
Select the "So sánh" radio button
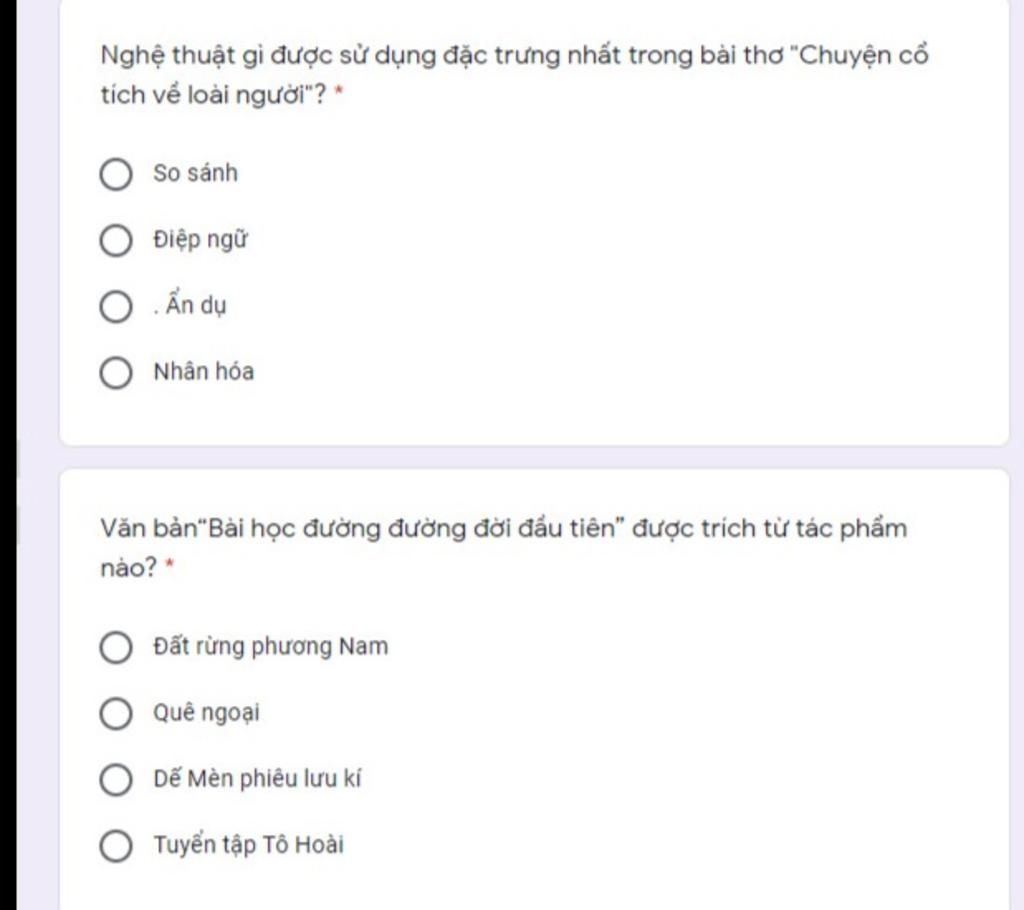[116, 175]
